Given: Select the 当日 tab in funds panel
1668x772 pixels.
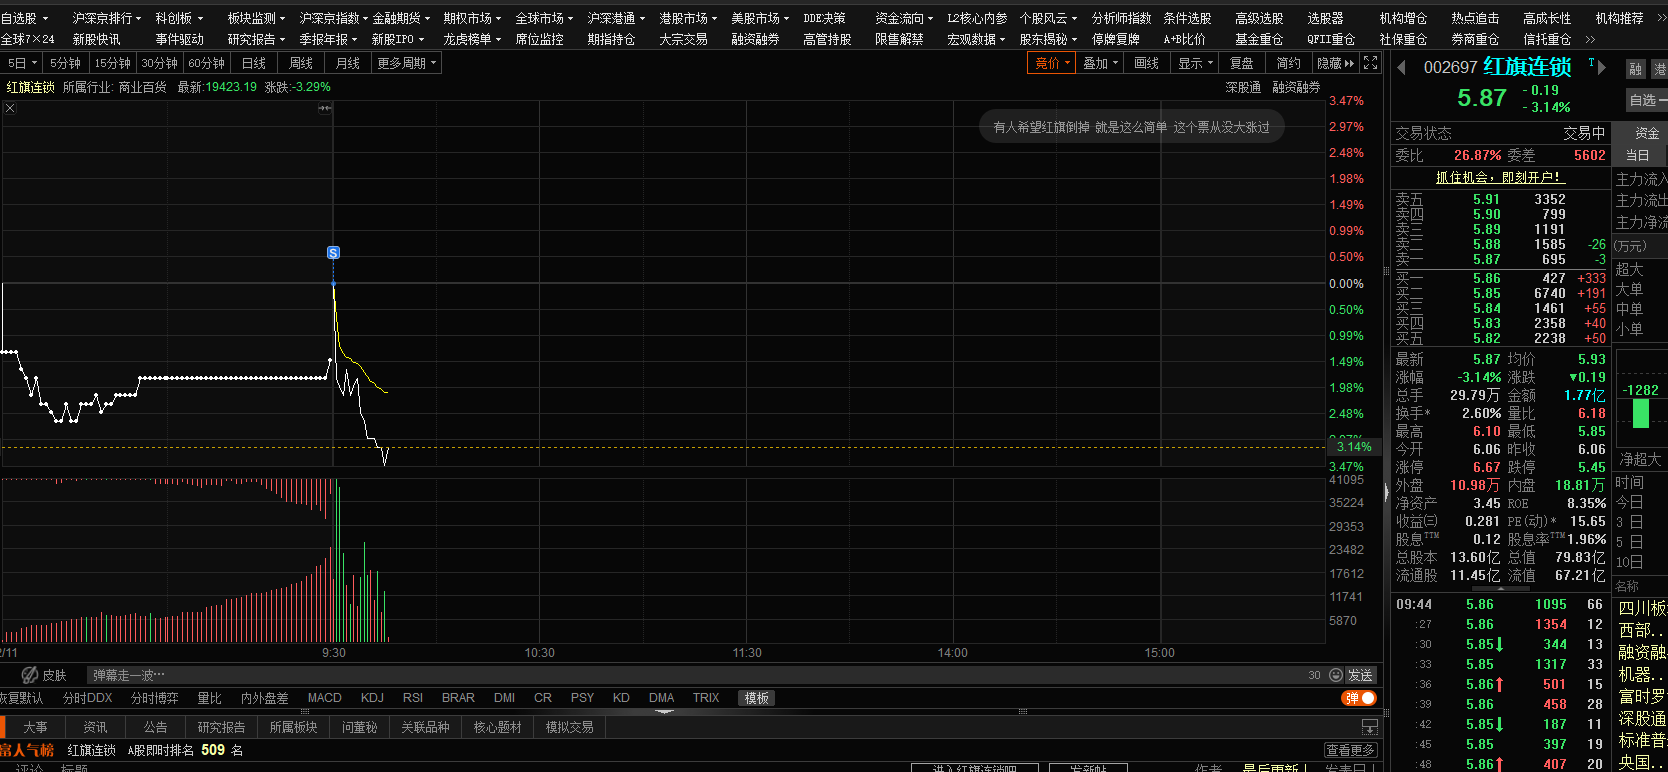Looking at the screenshot, I should click(x=1638, y=155).
